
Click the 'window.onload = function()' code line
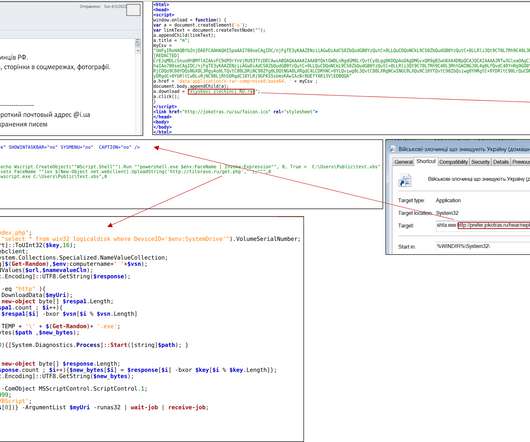pos(190,20)
